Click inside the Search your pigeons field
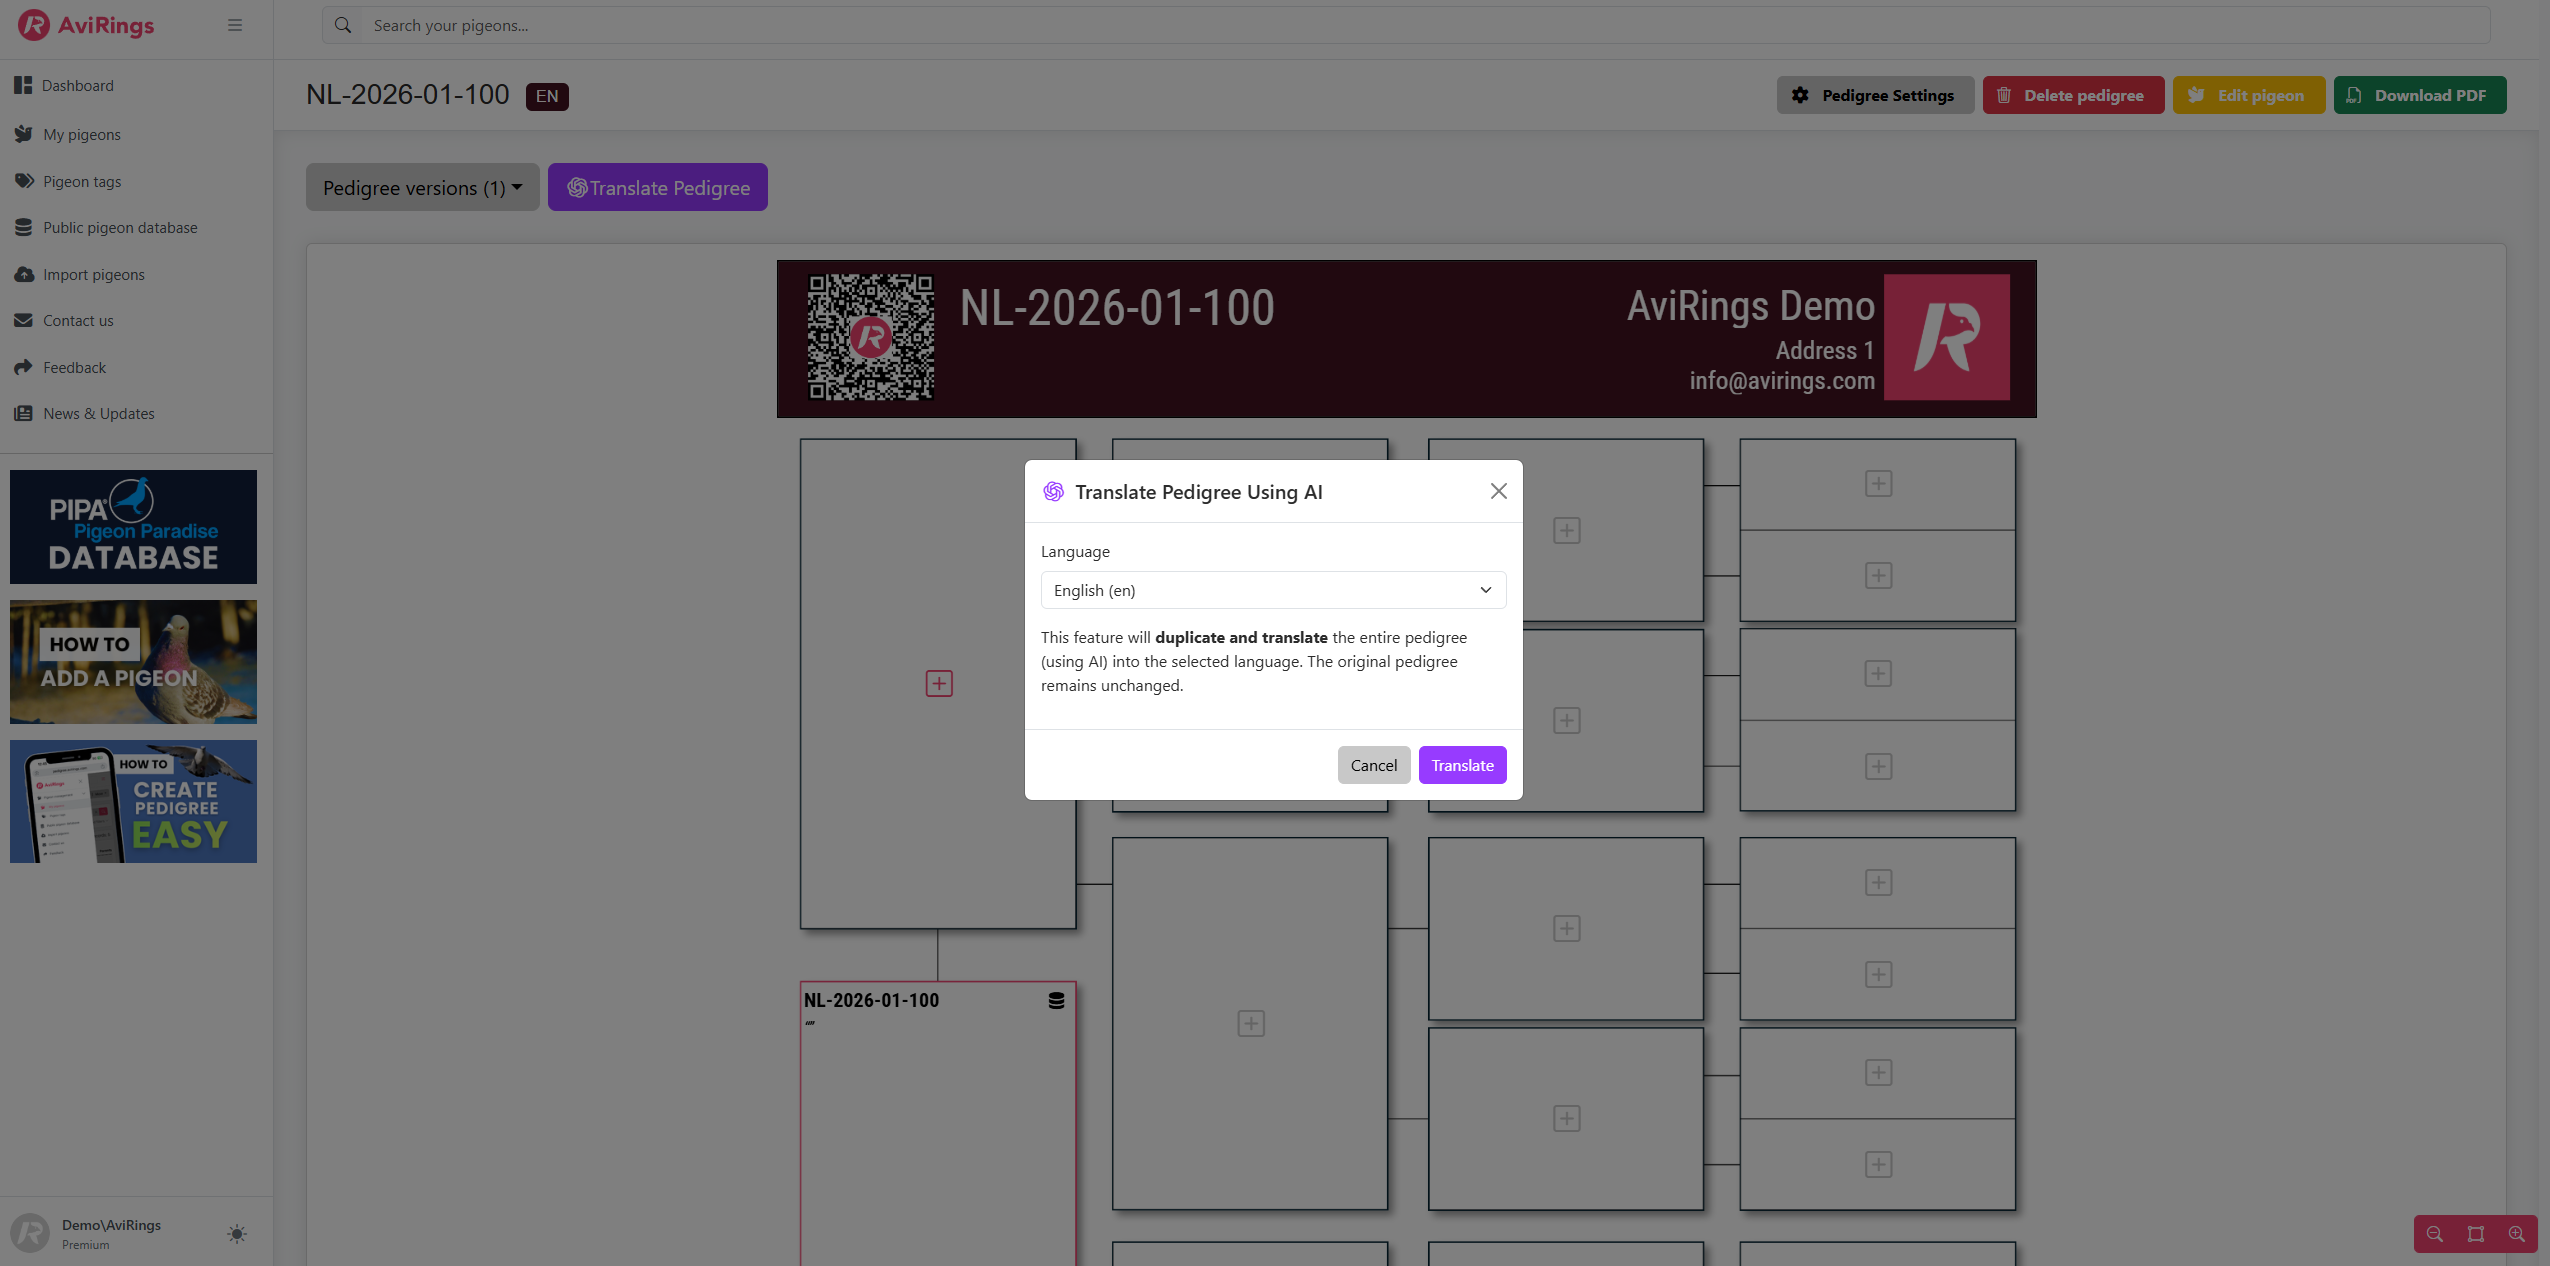Image resolution: width=2550 pixels, height=1266 pixels. point(1400,26)
